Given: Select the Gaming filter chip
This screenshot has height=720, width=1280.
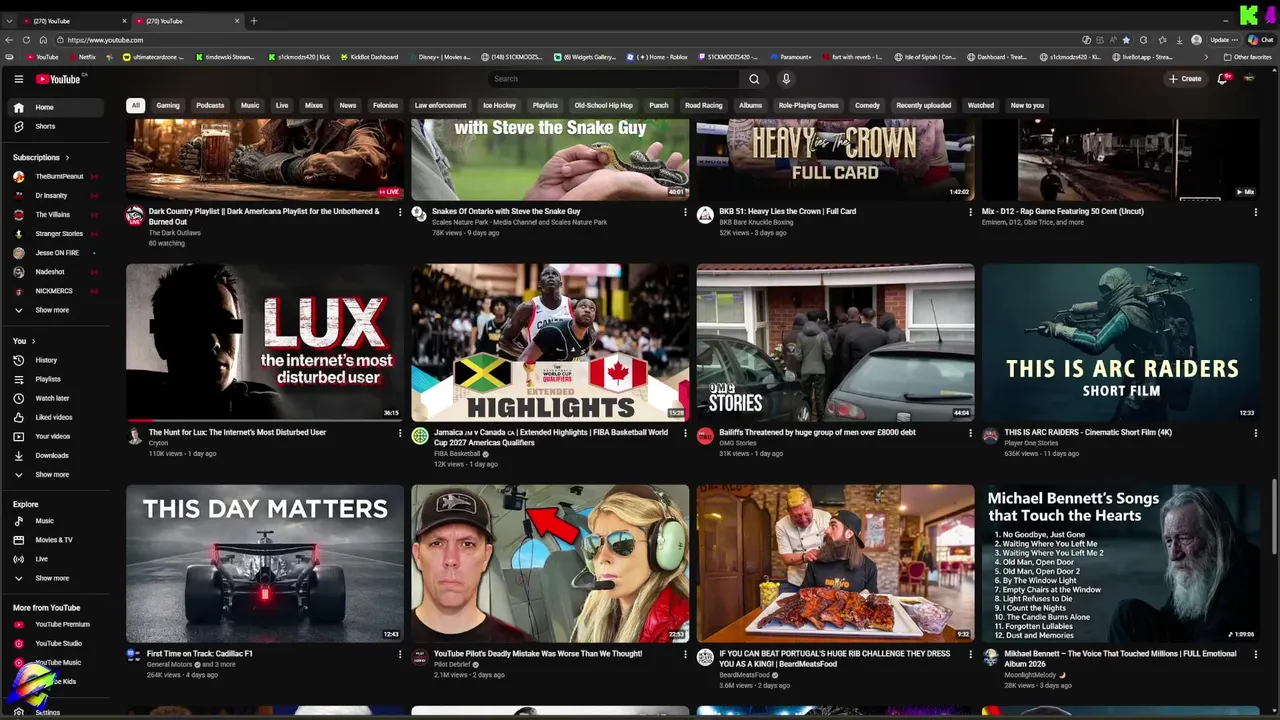Looking at the screenshot, I should 168,105.
